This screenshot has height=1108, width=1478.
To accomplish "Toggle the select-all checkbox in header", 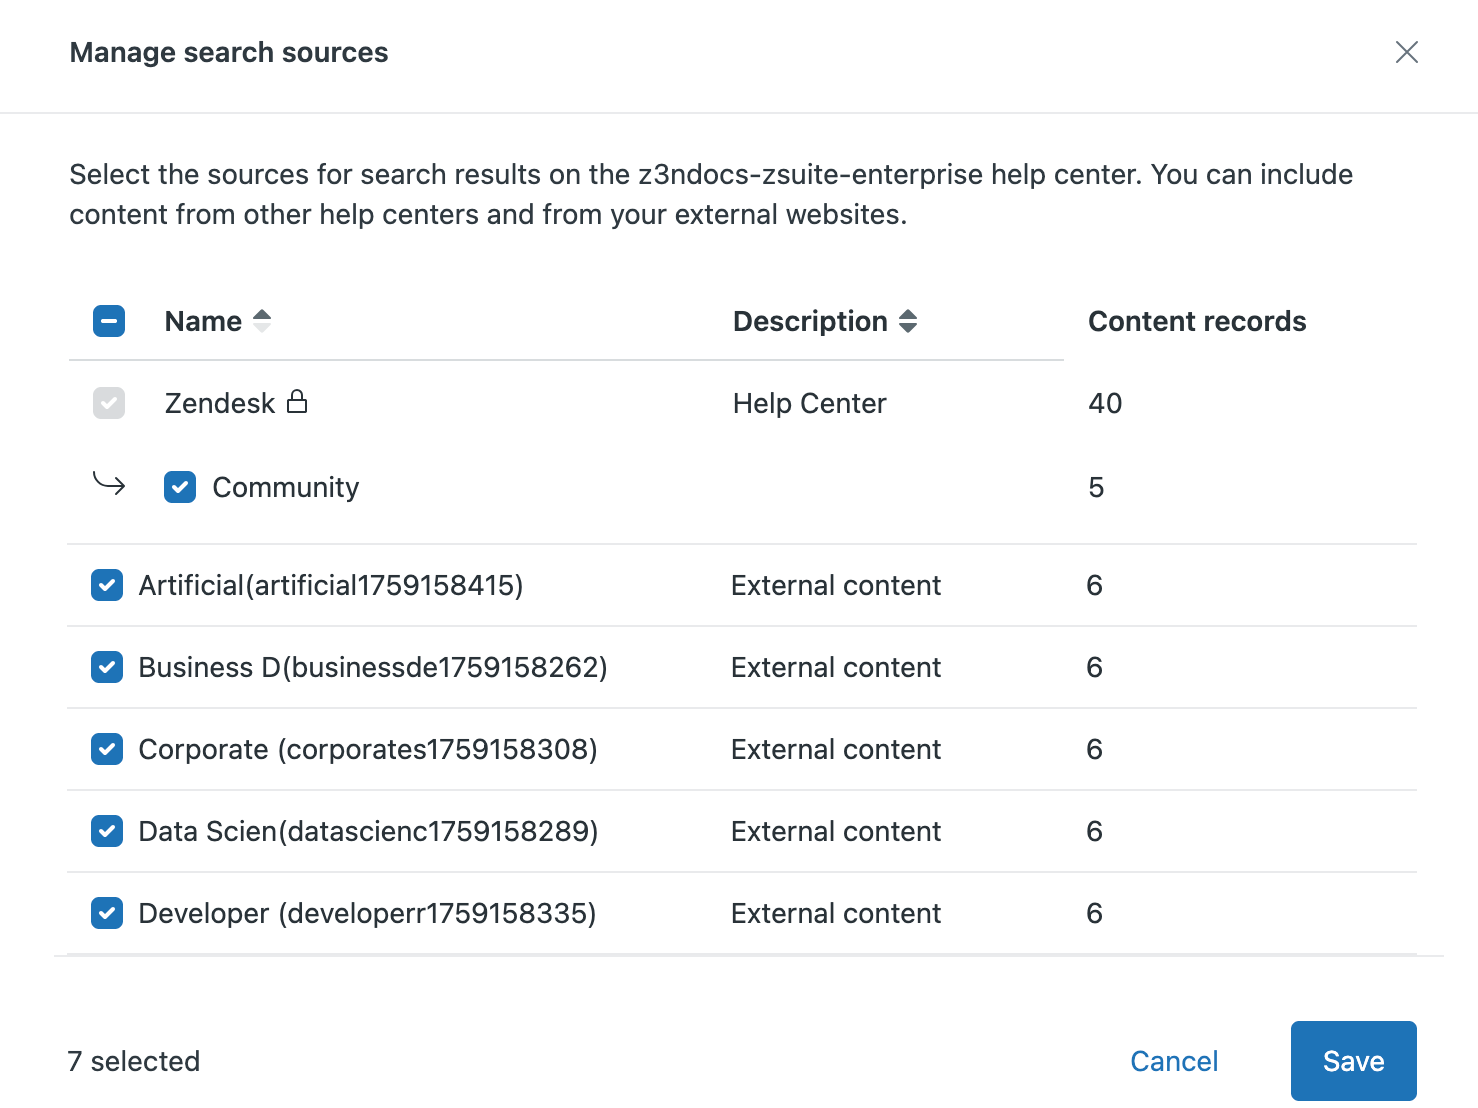I will pos(109,321).
